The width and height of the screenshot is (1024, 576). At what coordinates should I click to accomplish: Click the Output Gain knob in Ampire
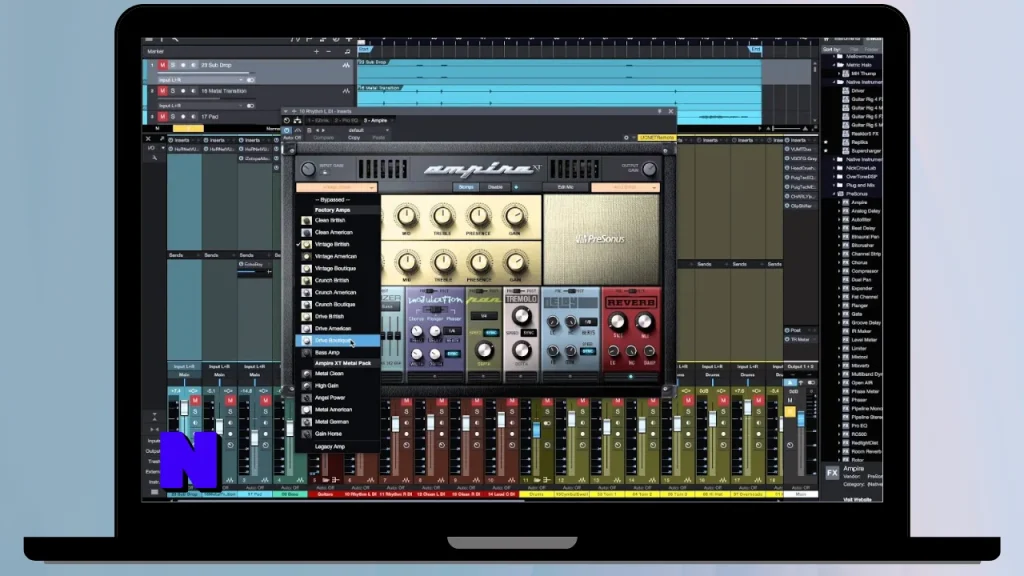tap(648, 169)
